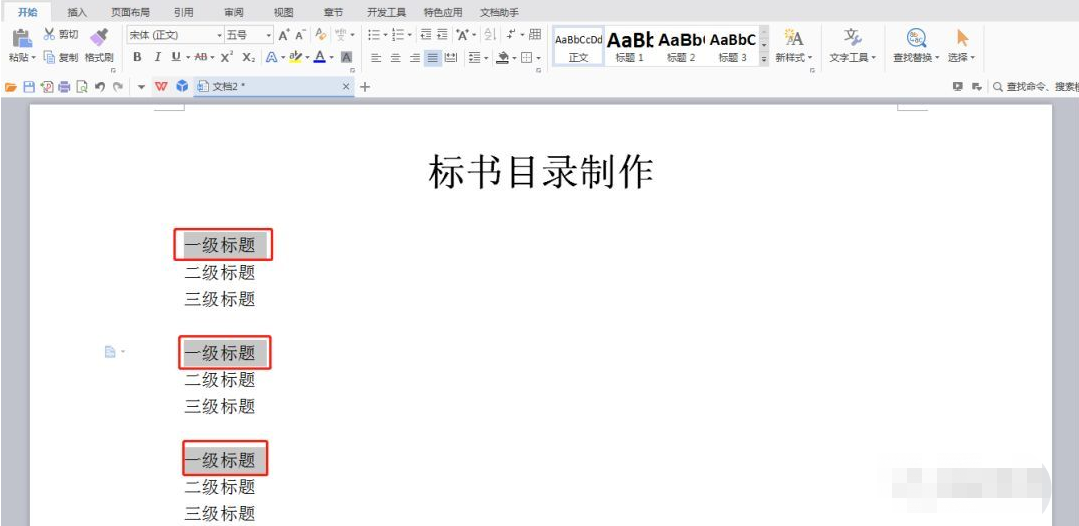1079x526 pixels.
Task: Toggle character shading (gray A)
Action: pyautogui.click(x=346, y=57)
